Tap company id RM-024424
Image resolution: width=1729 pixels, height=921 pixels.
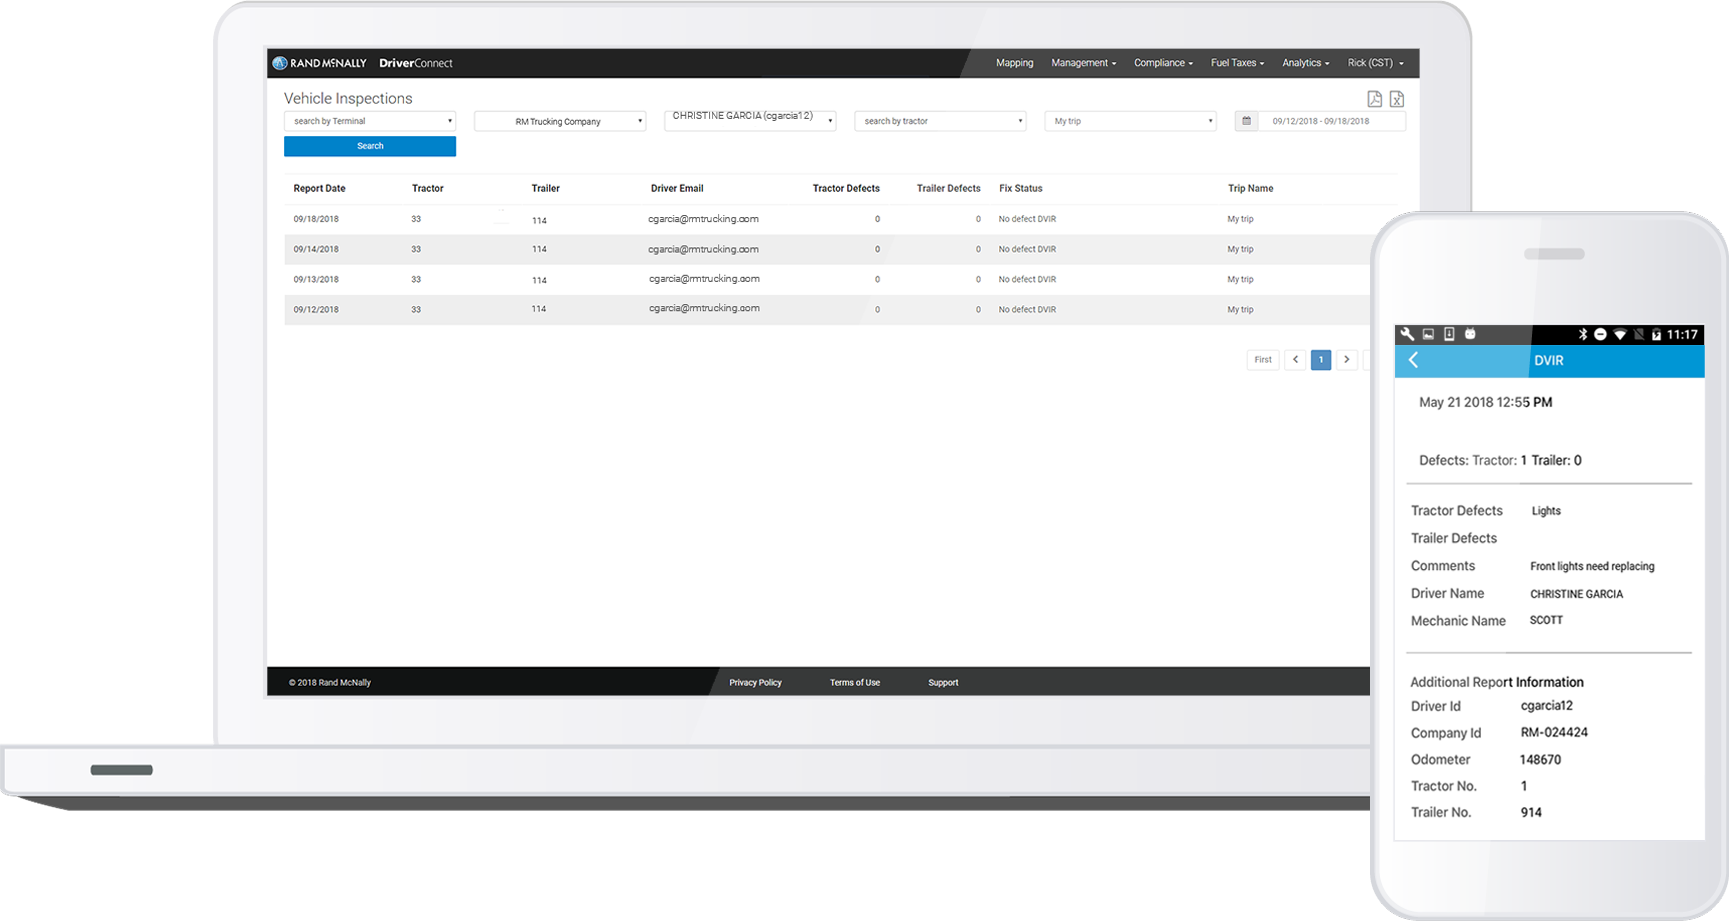1554,732
